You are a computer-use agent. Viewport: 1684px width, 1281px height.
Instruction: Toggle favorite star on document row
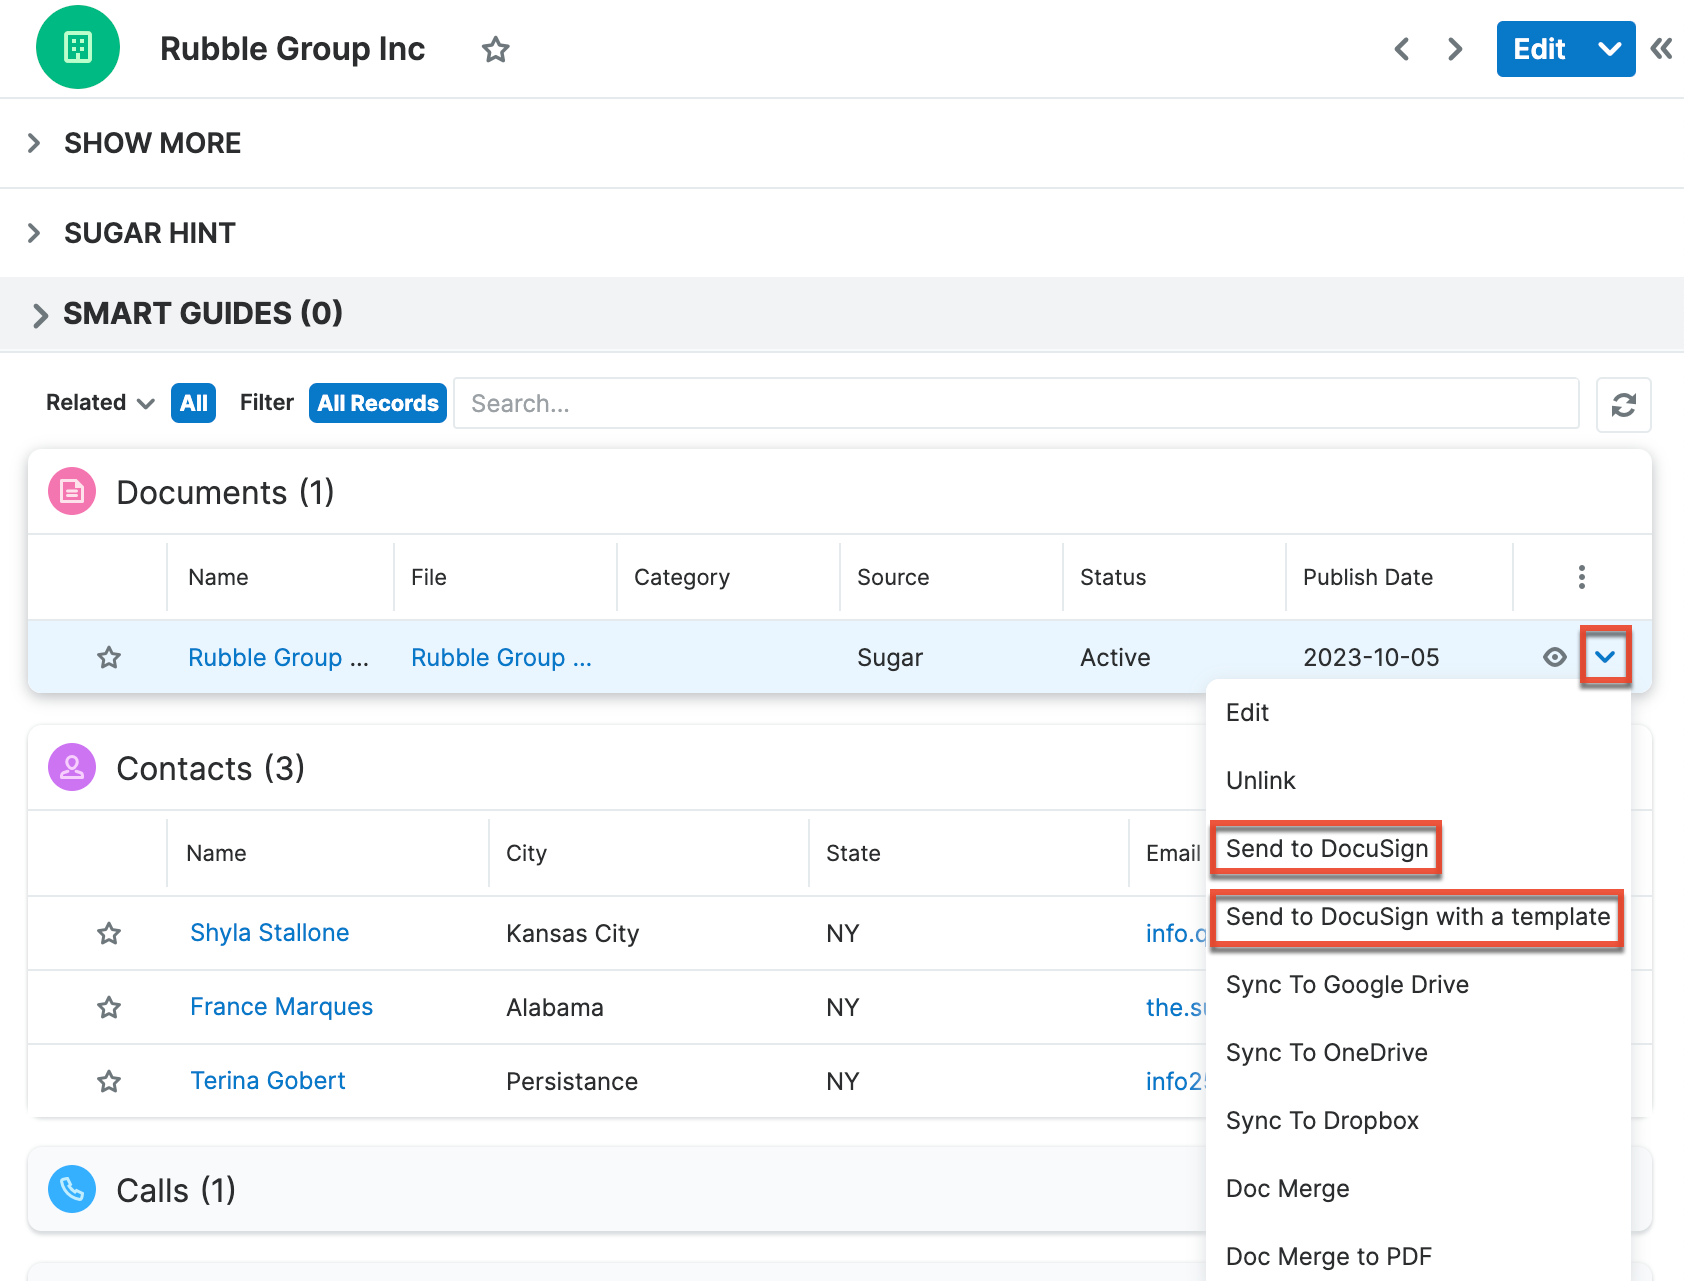coord(109,657)
